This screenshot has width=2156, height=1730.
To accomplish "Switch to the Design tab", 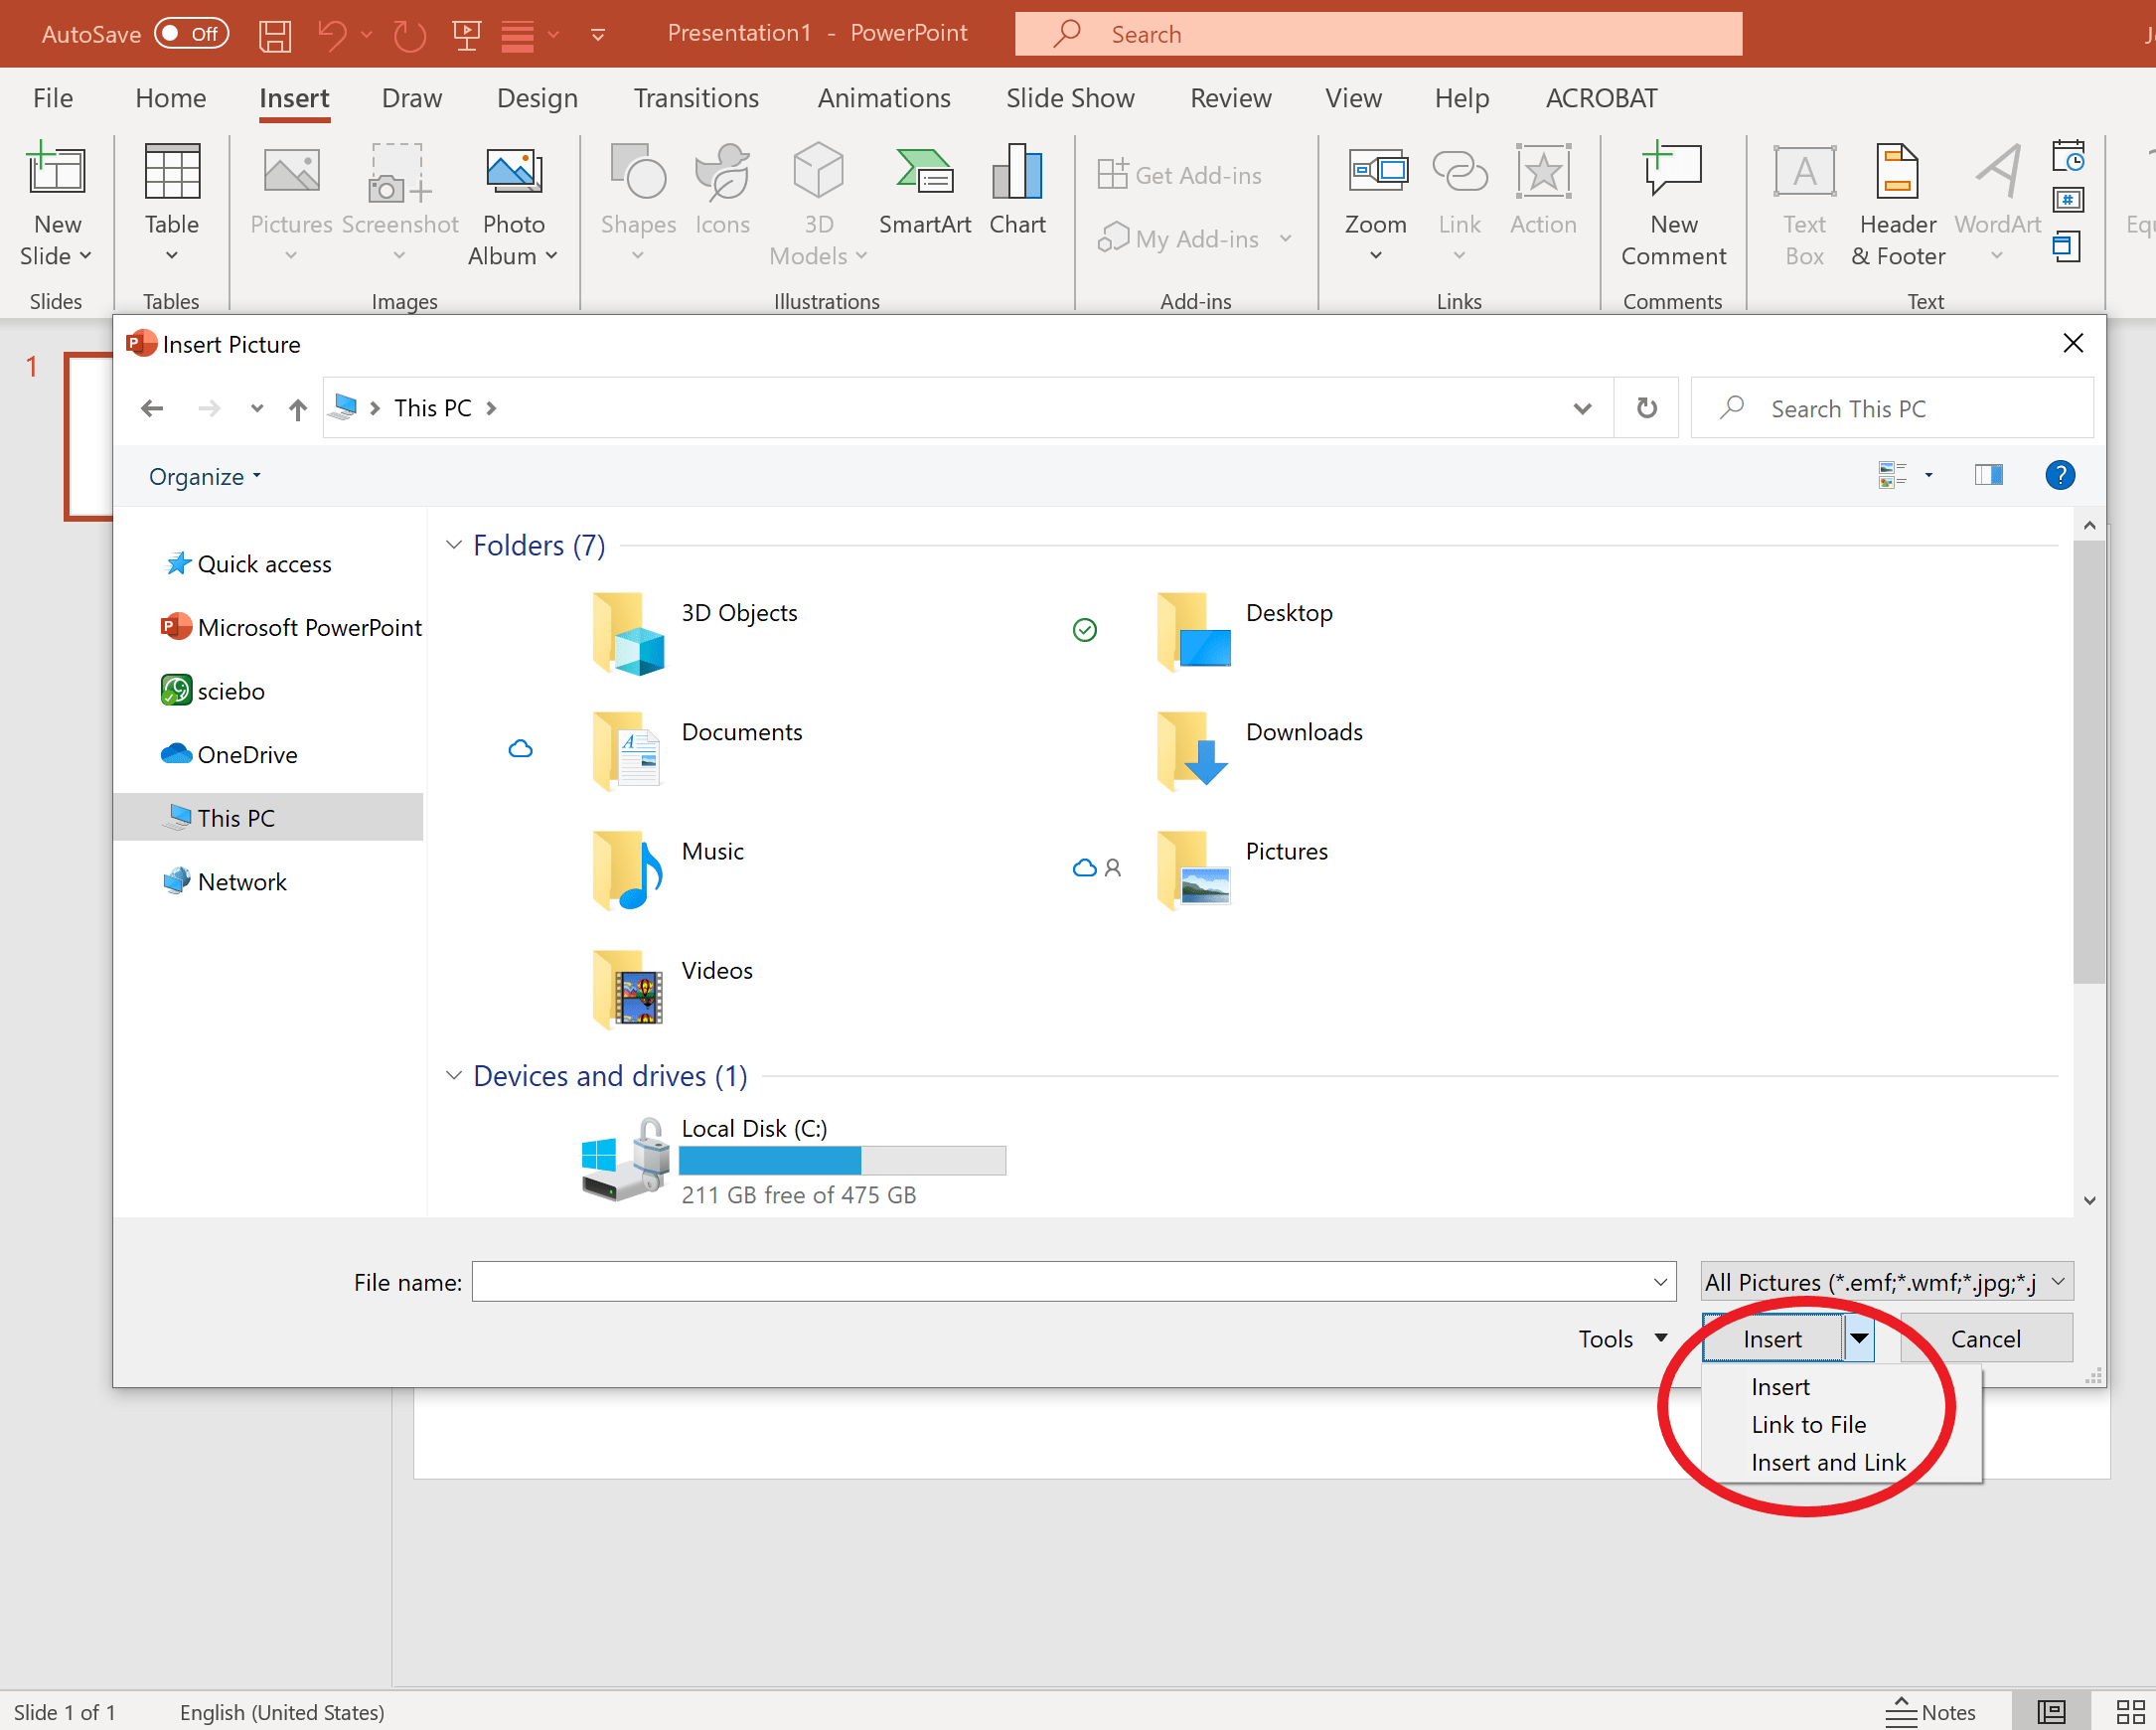I will 537,98.
